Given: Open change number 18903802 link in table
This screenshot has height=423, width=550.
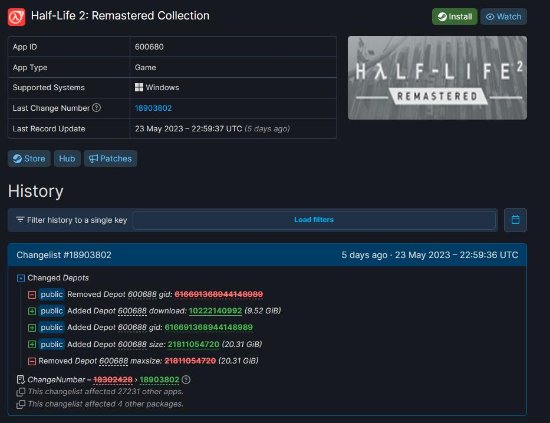Looking at the screenshot, I should tap(153, 108).
